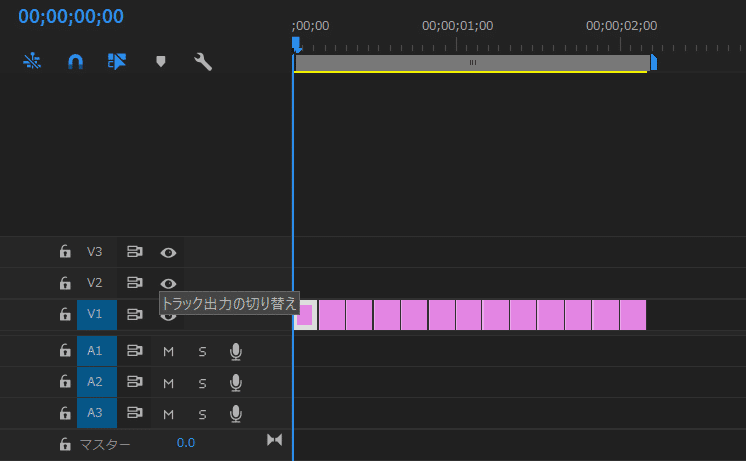Image resolution: width=746 pixels, height=461 pixels.
Task: Open timeline display settings wrench
Action: coord(203,62)
